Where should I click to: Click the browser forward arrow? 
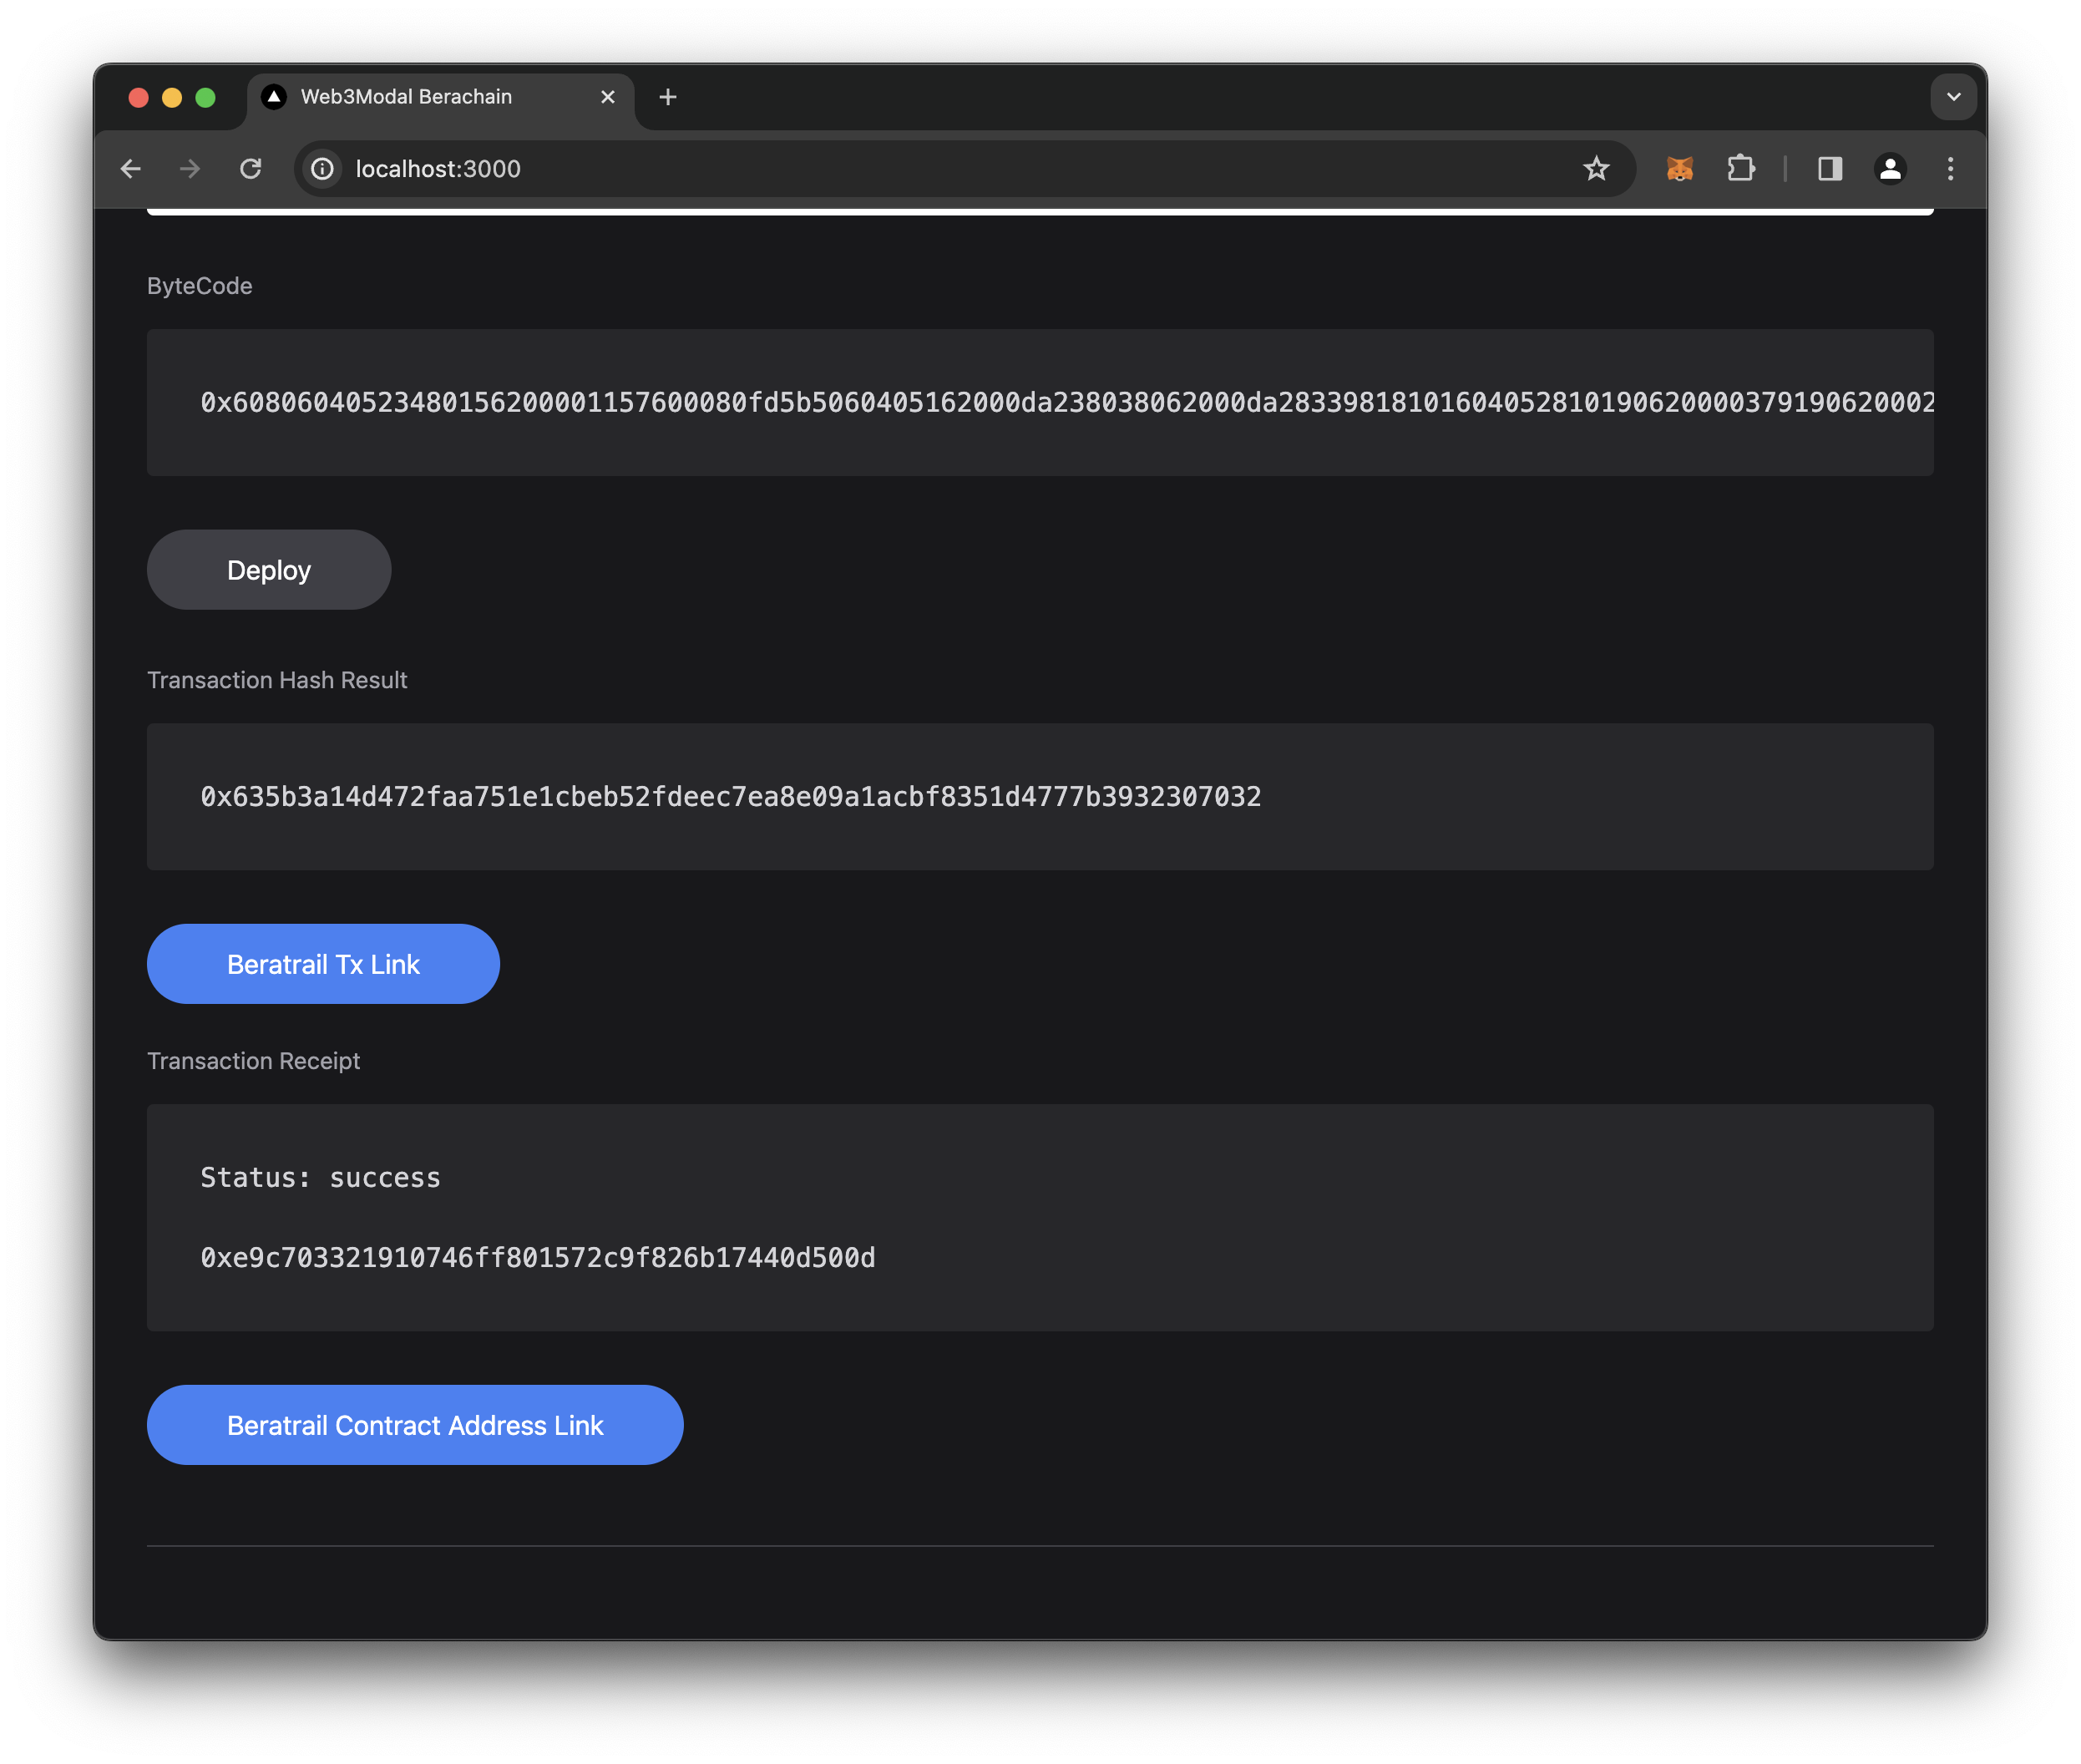pyautogui.click(x=190, y=169)
